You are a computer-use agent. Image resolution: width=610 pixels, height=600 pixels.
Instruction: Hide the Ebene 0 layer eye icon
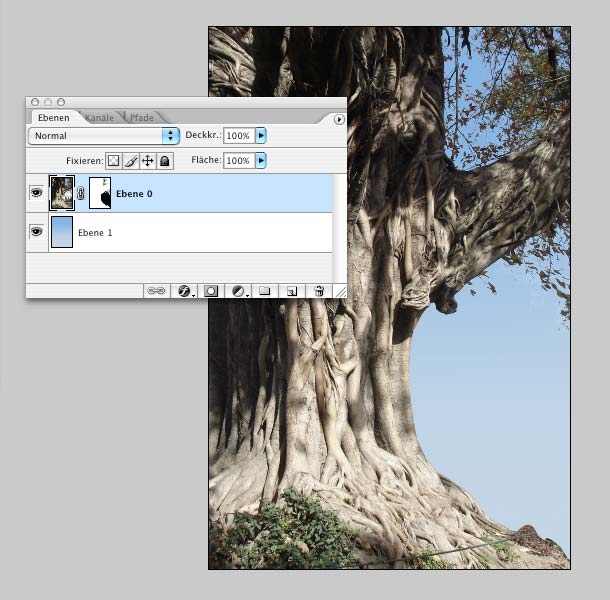pos(37,193)
